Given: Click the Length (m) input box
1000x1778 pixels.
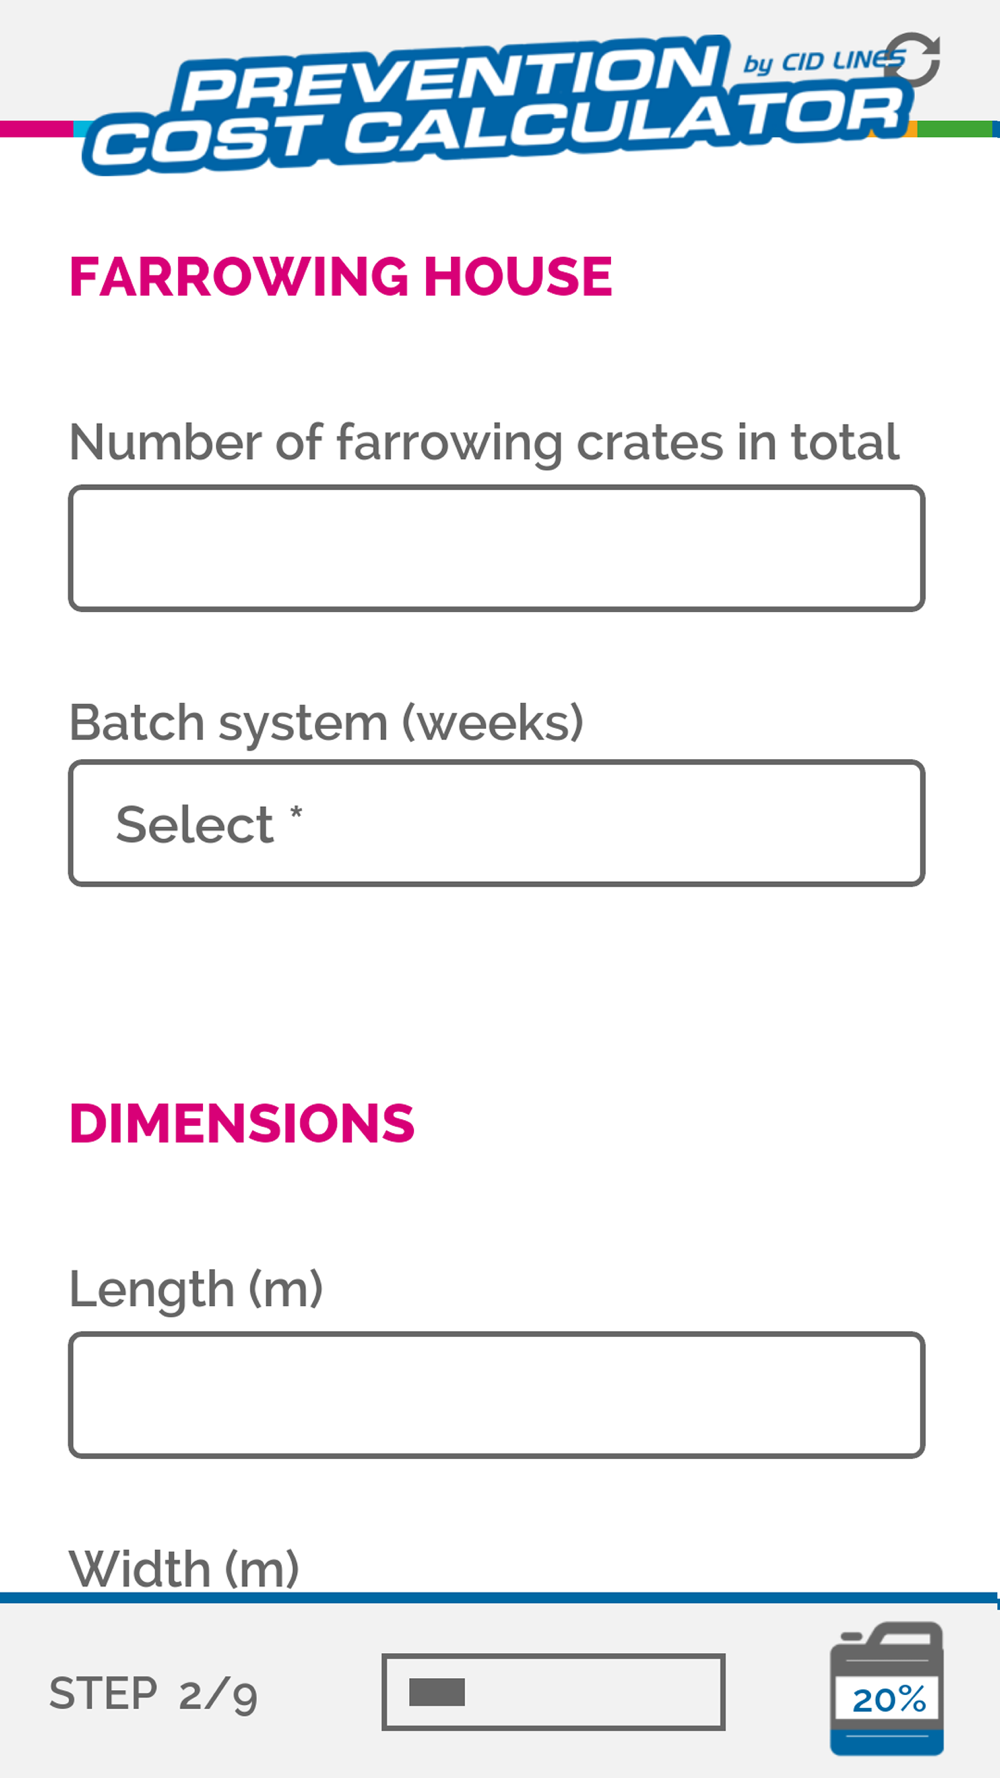Looking at the screenshot, I should [497, 1394].
